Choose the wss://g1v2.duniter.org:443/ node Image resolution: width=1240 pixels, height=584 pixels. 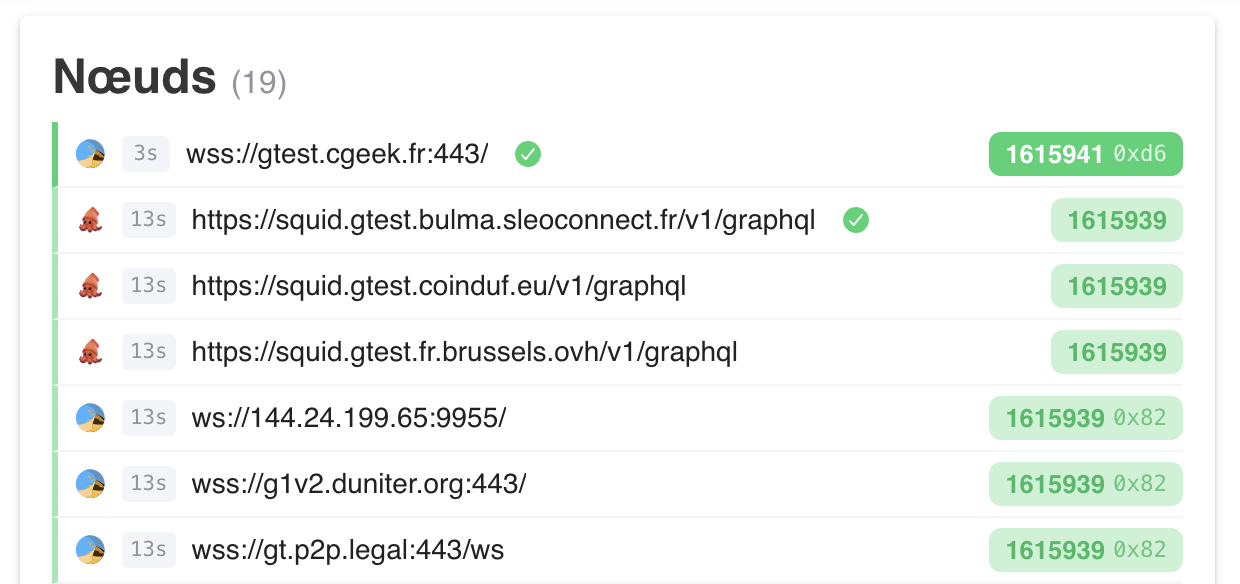pyautogui.click(x=358, y=483)
